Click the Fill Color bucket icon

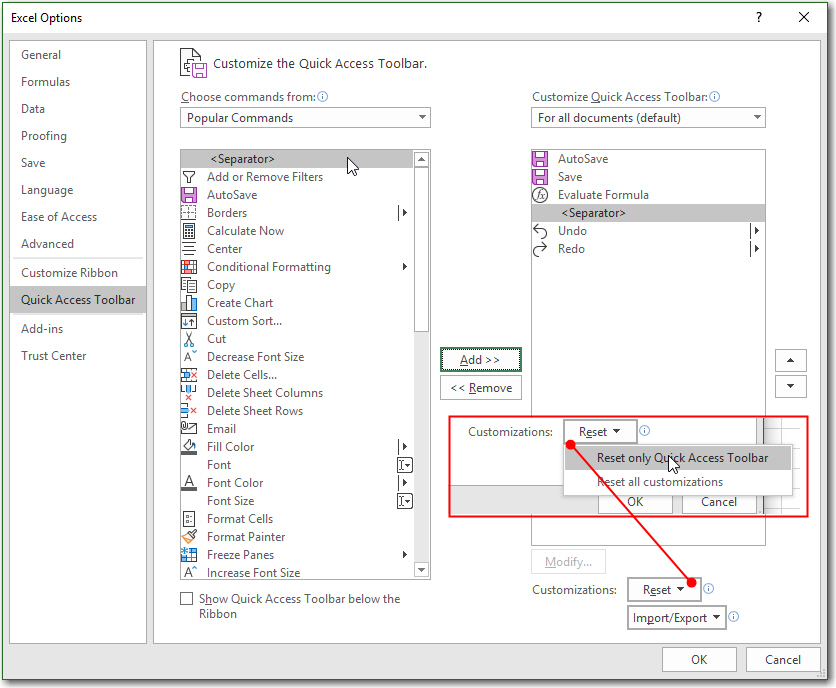[x=189, y=447]
